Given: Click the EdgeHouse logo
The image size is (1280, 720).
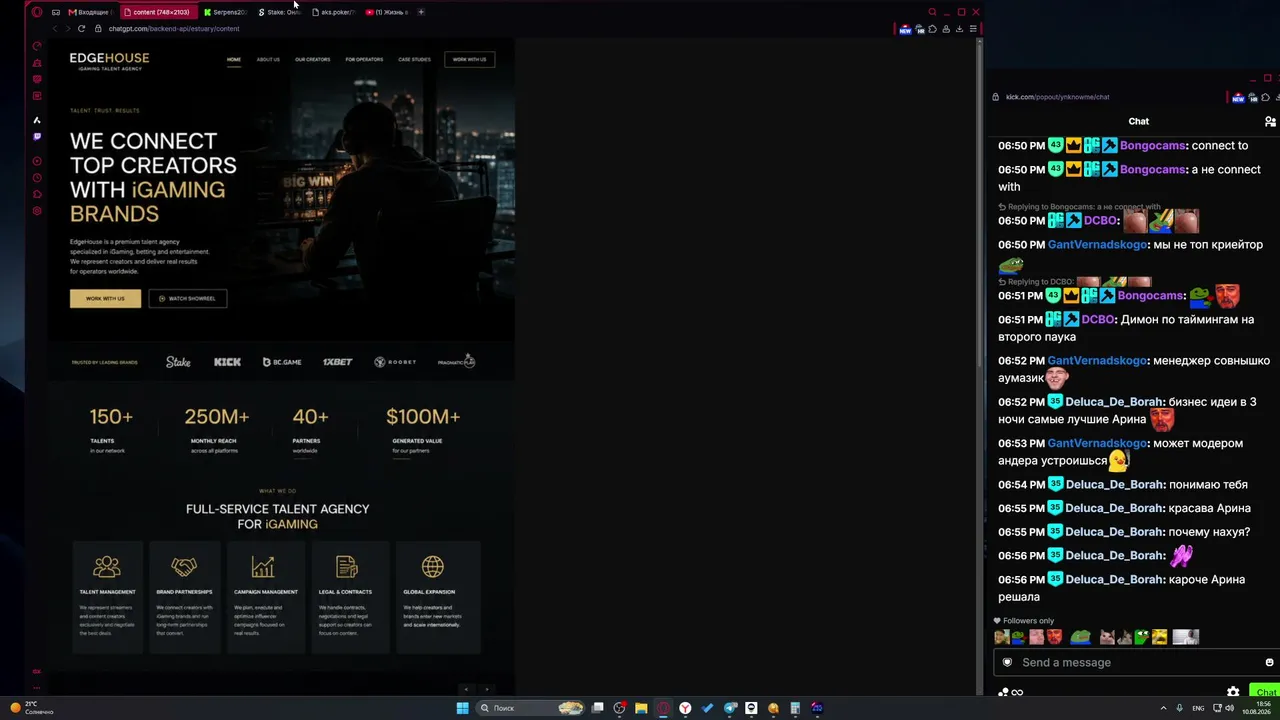Looking at the screenshot, I should tap(109, 61).
